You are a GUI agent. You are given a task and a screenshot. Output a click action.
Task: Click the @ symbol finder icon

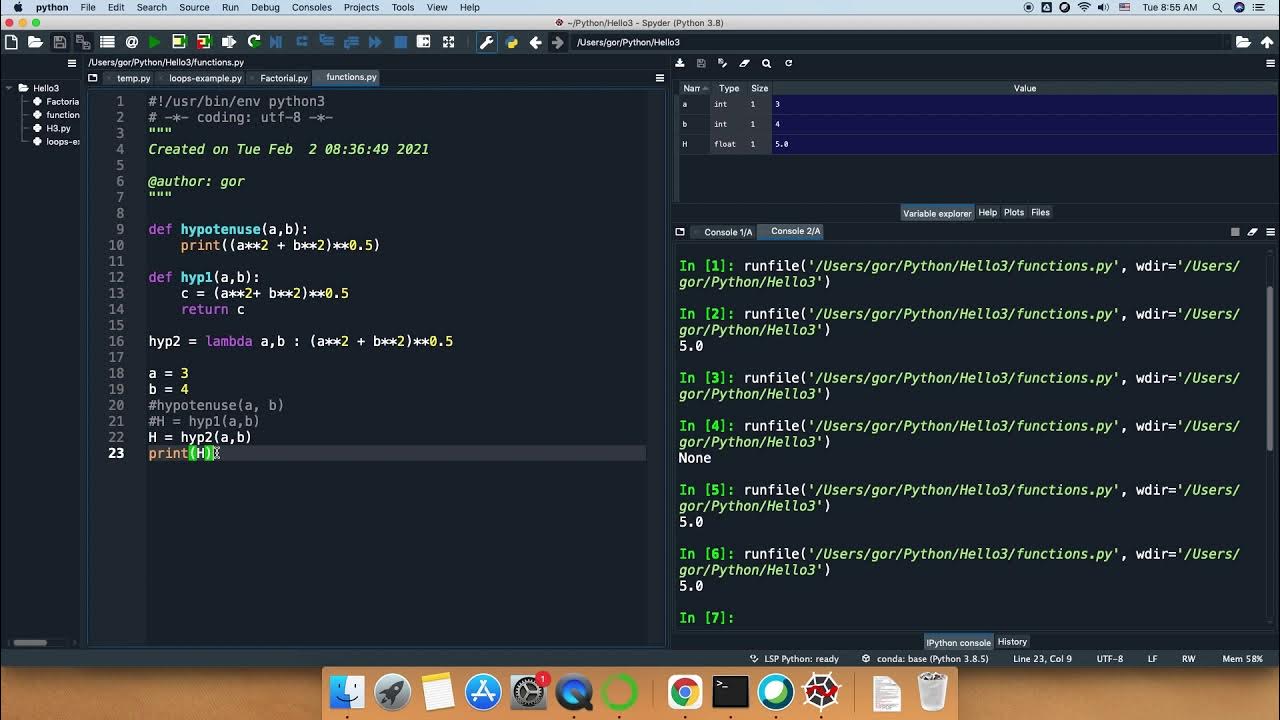point(131,42)
